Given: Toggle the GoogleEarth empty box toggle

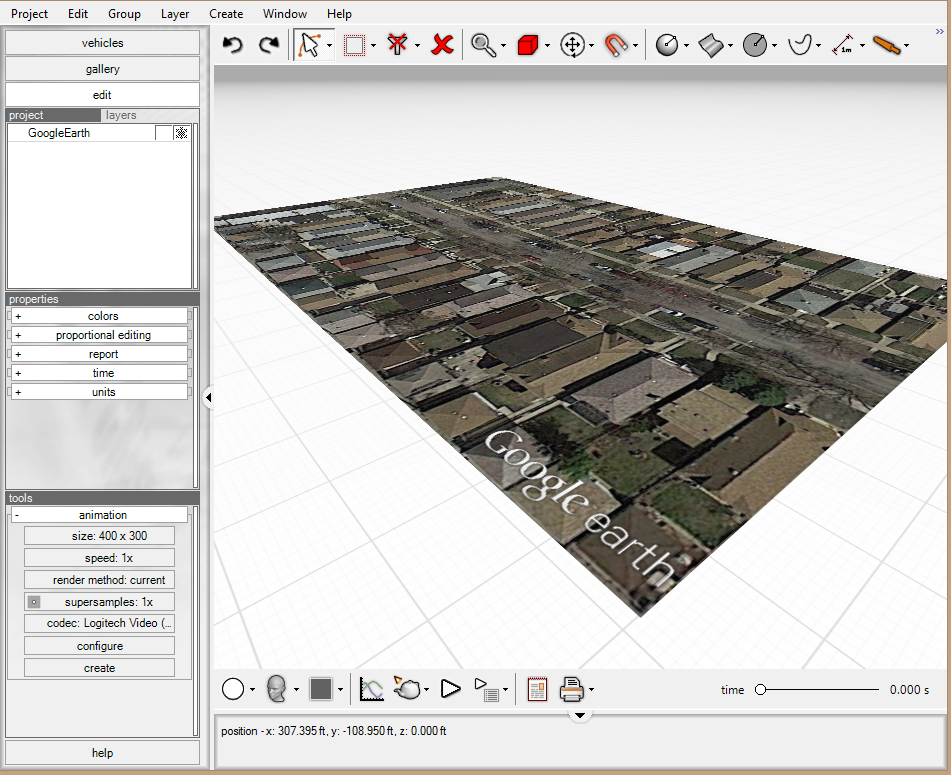Looking at the screenshot, I should click(x=163, y=133).
